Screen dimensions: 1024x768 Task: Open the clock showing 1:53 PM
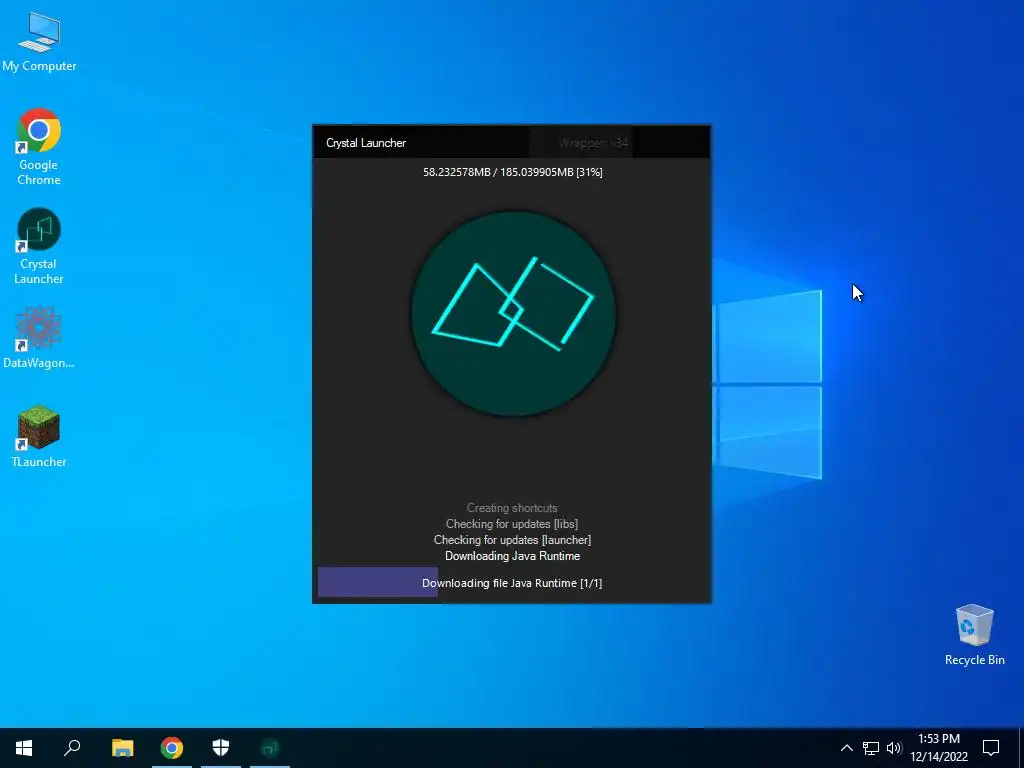click(939, 748)
